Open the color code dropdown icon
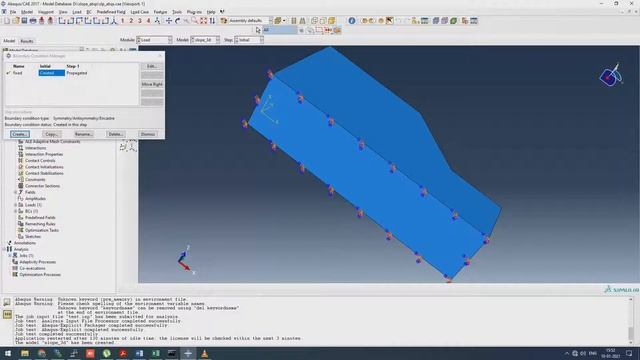This screenshot has height=360, width=640. point(279,21)
